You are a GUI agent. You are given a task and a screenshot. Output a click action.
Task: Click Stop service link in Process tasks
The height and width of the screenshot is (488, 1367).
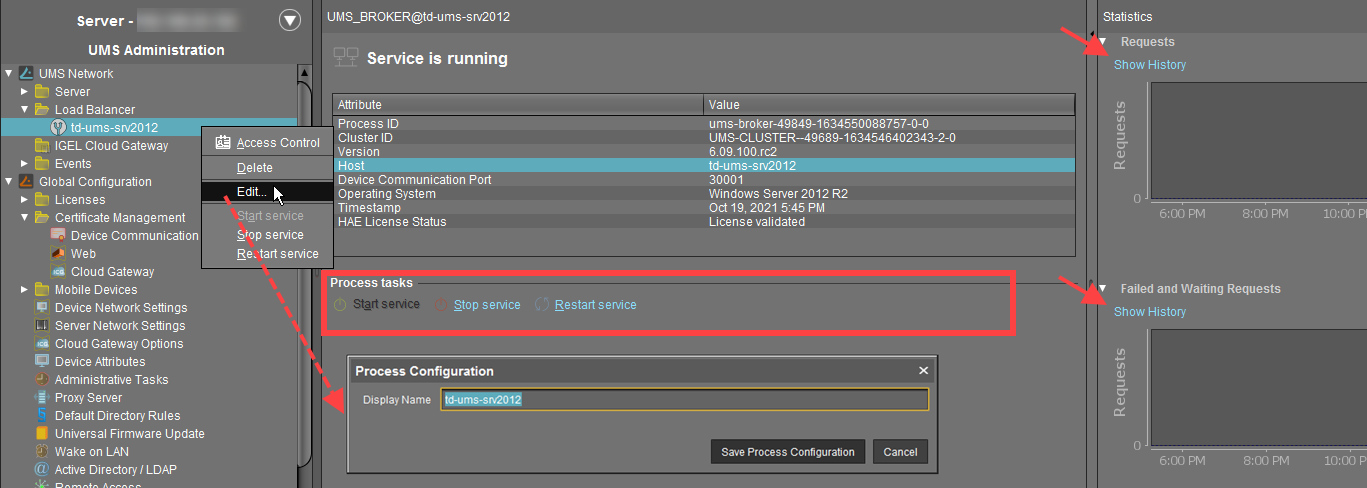(487, 305)
